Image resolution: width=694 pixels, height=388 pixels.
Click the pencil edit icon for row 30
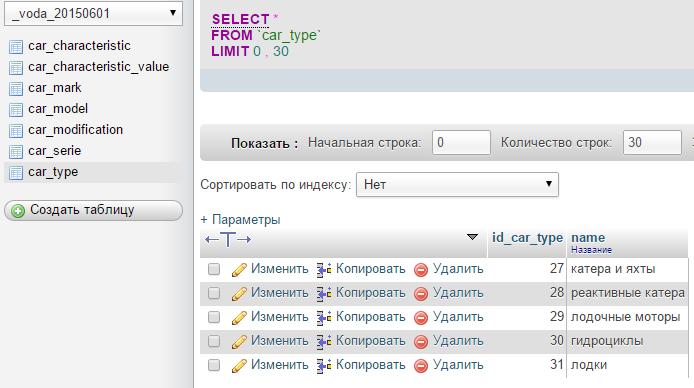click(x=239, y=341)
